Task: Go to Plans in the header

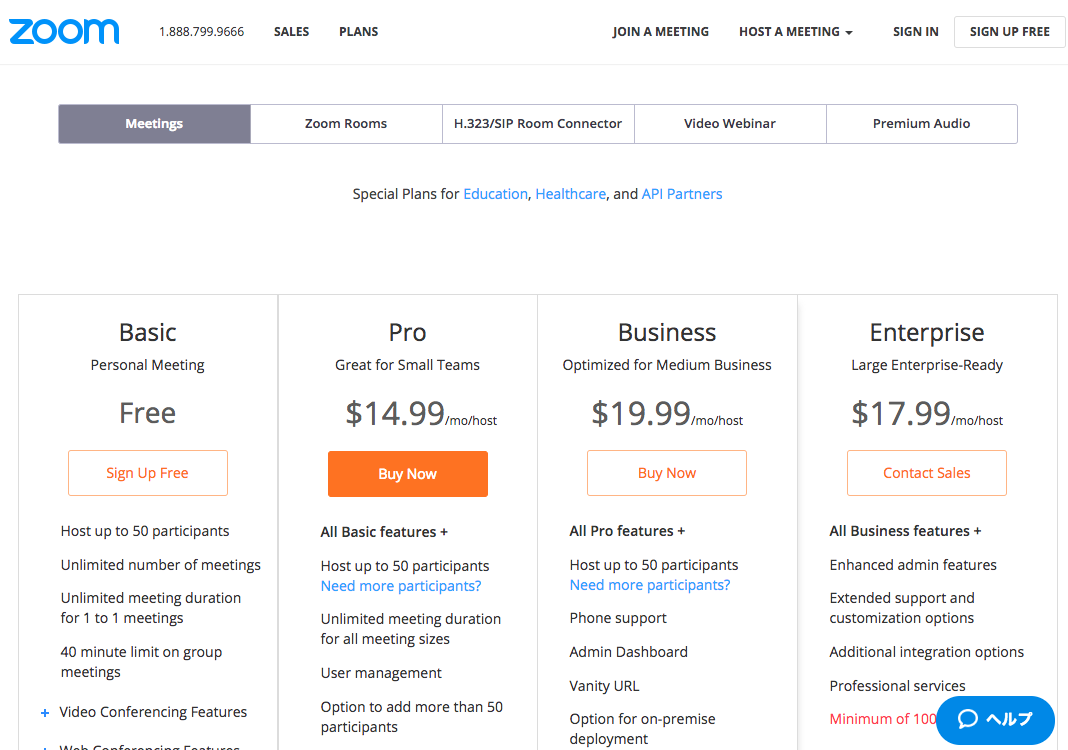Action: pyautogui.click(x=358, y=31)
